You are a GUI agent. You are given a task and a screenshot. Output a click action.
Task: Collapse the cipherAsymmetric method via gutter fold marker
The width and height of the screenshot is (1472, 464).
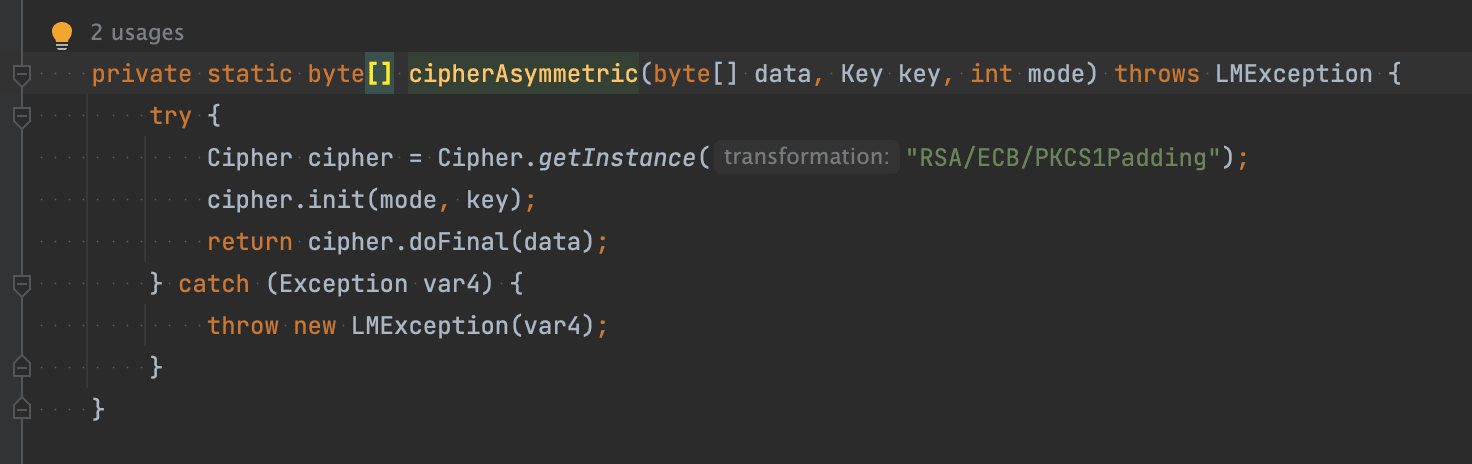click(22, 74)
